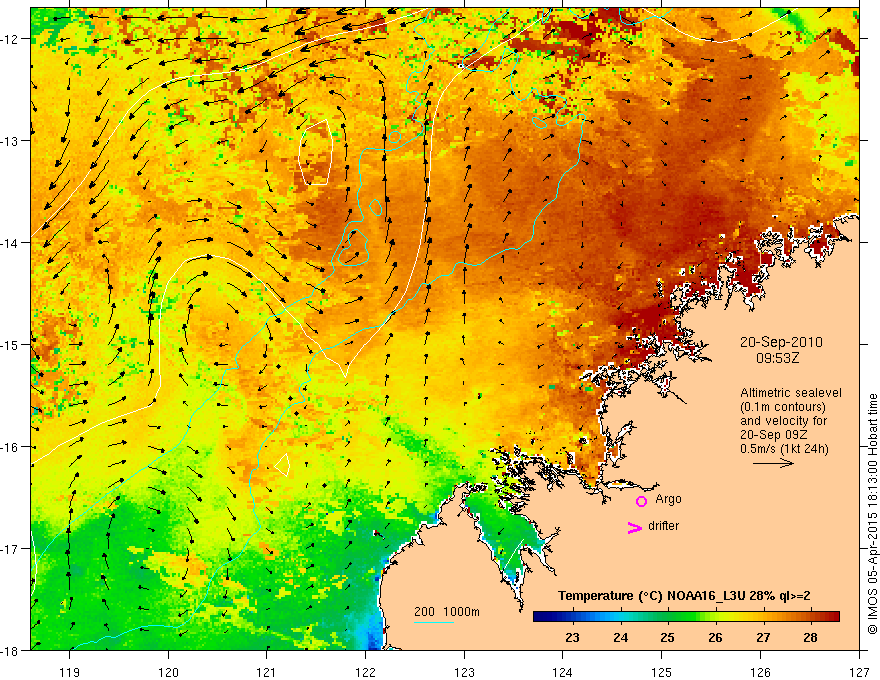Viewport: 880px width, 680px height.
Task: Click the '09:53Z' time label
Action: 777,358
